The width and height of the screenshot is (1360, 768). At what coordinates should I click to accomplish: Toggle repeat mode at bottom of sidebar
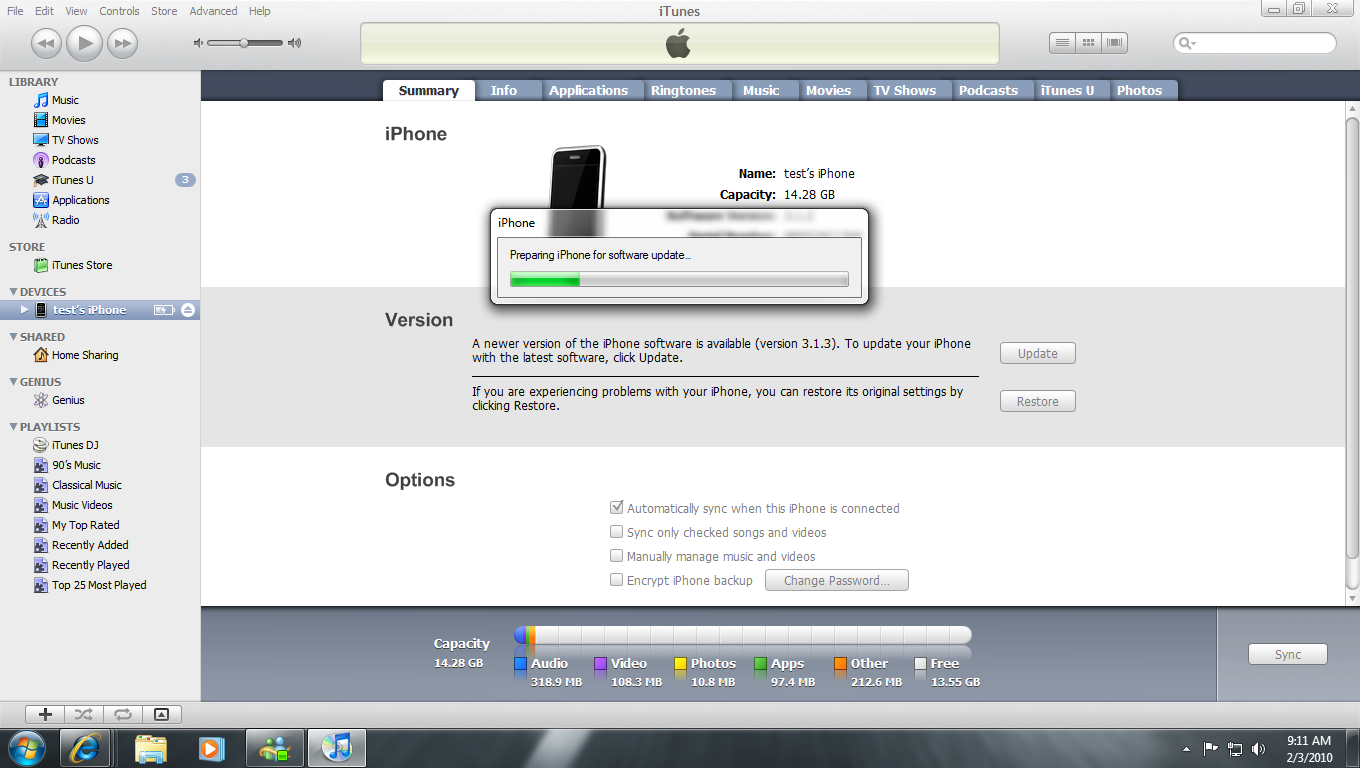[122, 714]
